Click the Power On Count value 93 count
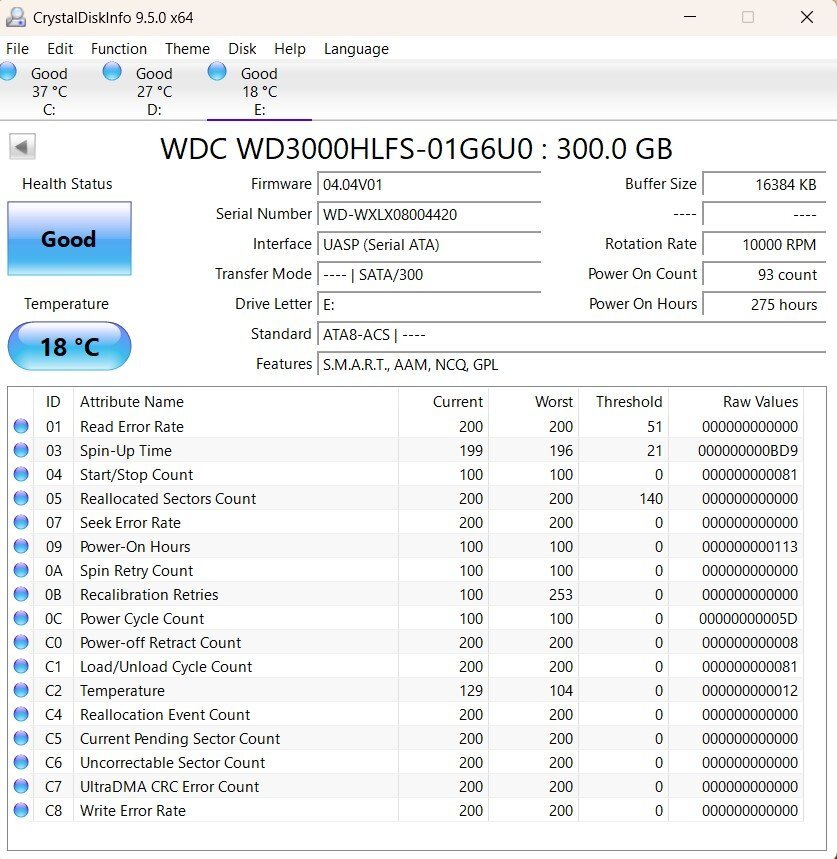The image size is (837, 859). 764,274
